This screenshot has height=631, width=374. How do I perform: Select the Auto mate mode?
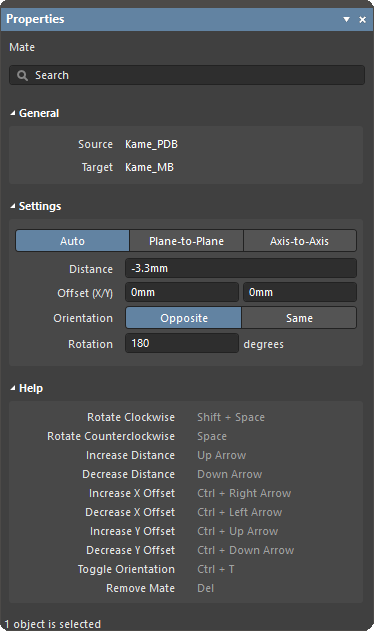coord(72,241)
